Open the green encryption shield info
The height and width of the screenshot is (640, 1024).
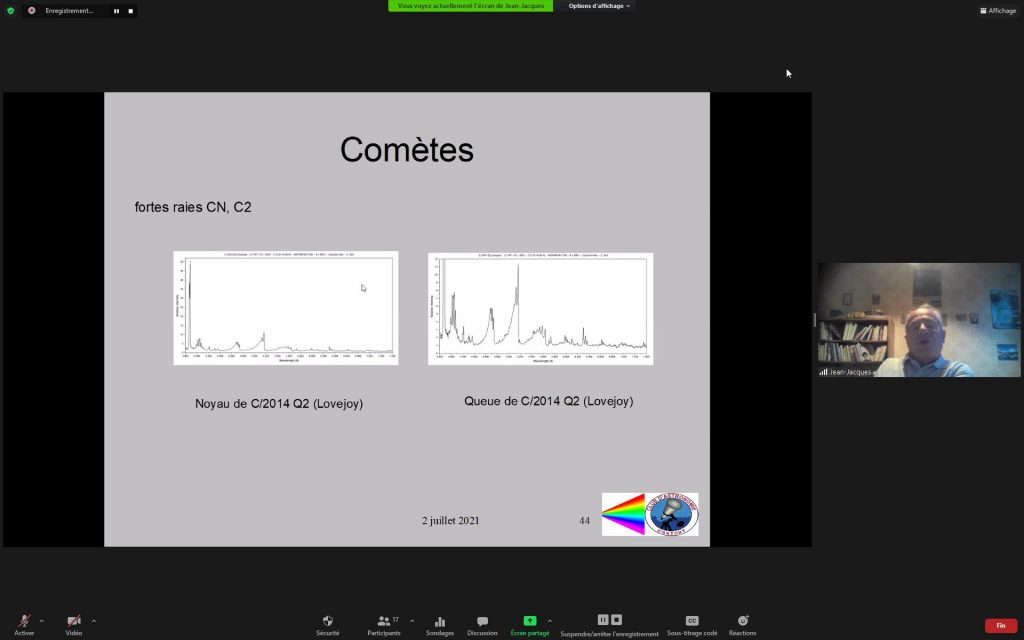point(10,10)
